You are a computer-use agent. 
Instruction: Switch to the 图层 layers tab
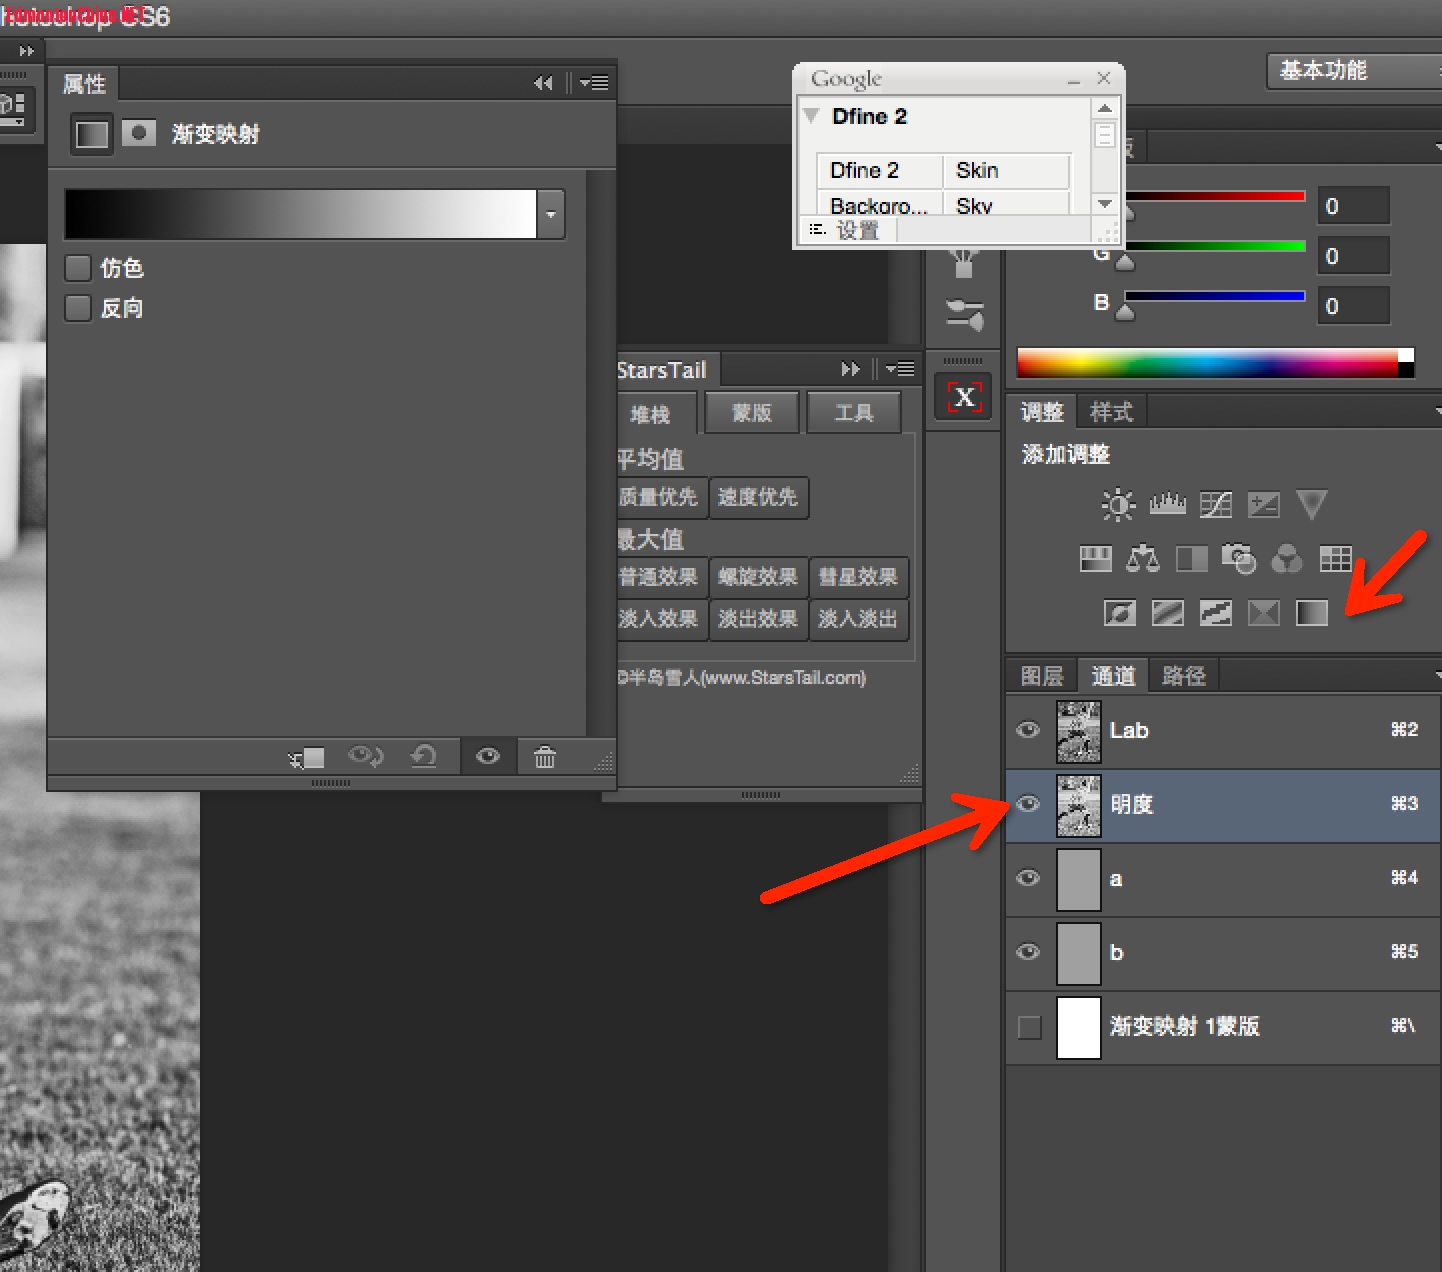click(x=1041, y=676)
